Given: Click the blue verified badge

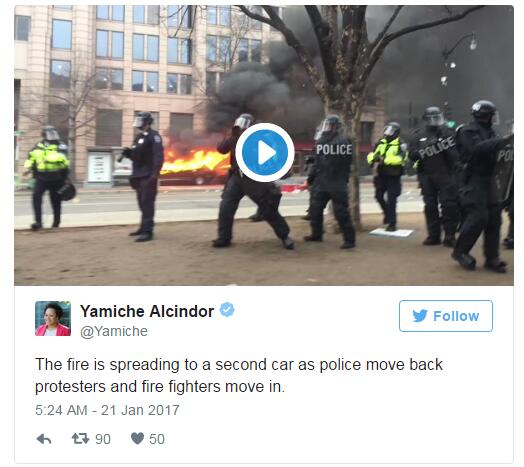Looking at the screenshot, I should pos(227,310).
